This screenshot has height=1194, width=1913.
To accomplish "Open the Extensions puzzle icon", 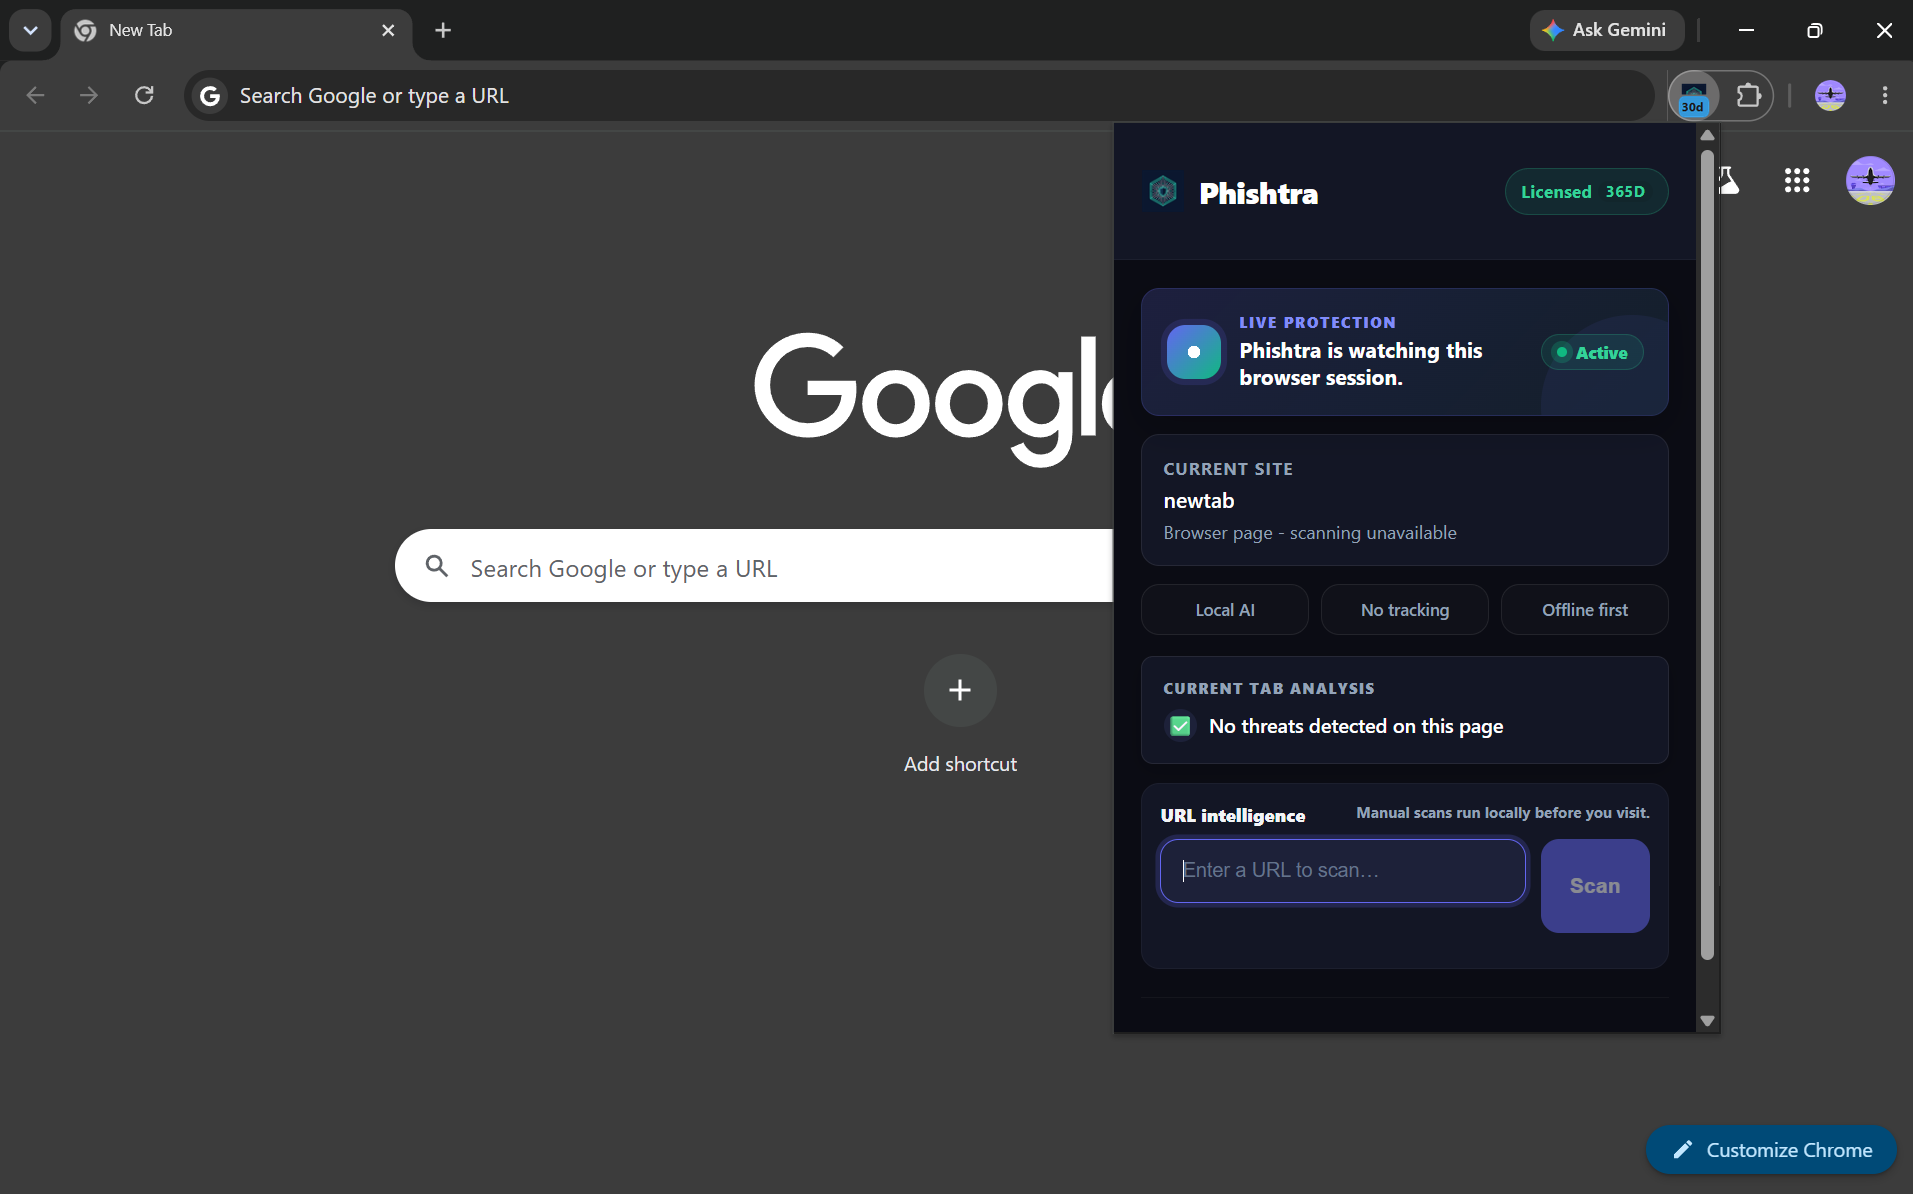I will click(x=1748, y=95).
